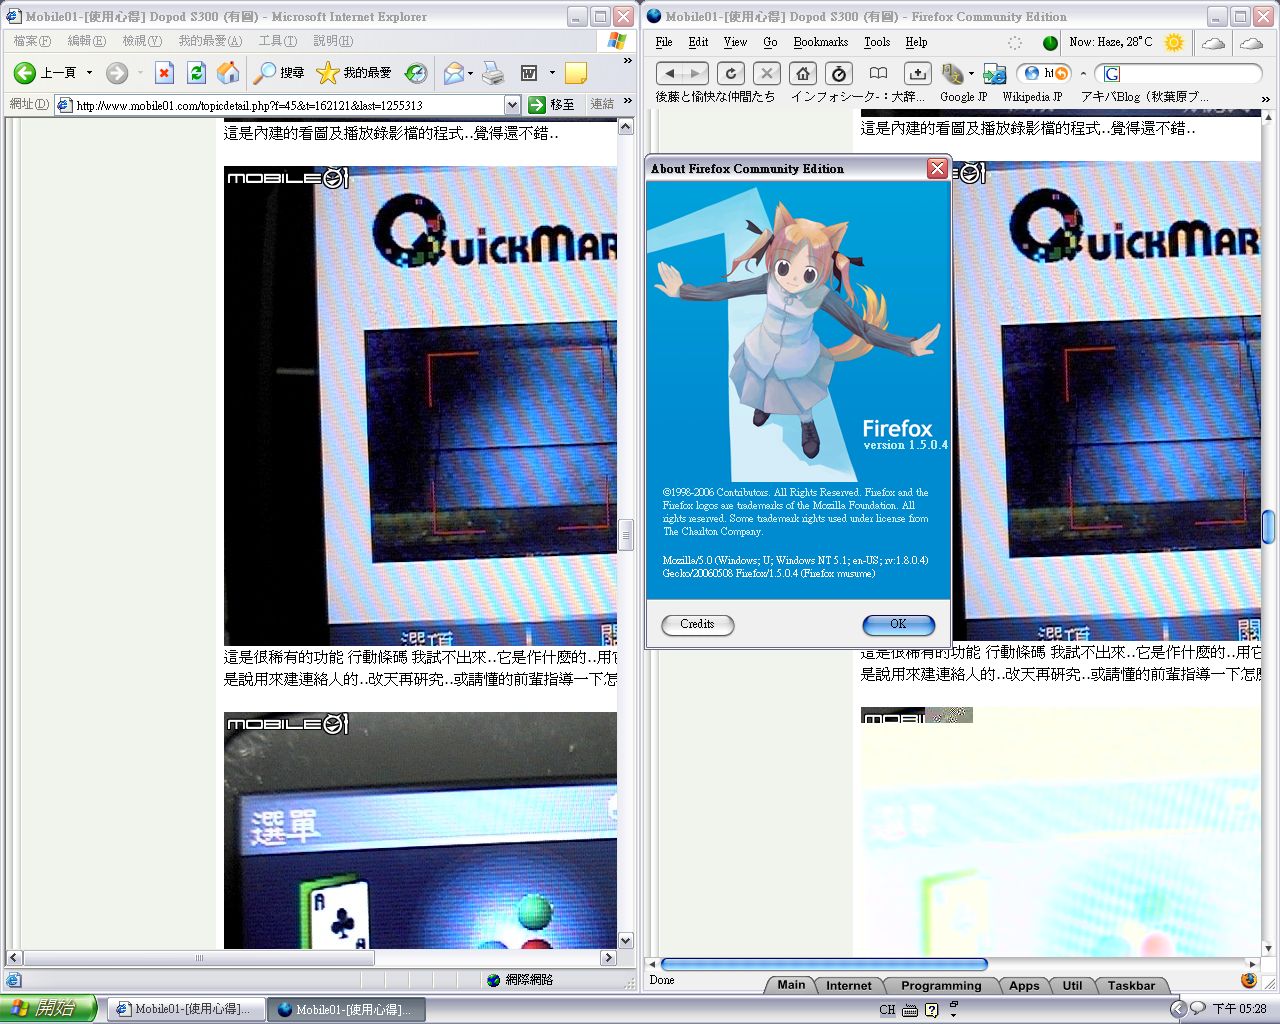Click the view-in-IE icon in Firefox toolbar
The height and width of the screenshot is (1024, 1280).
click(x=994, y=73)
